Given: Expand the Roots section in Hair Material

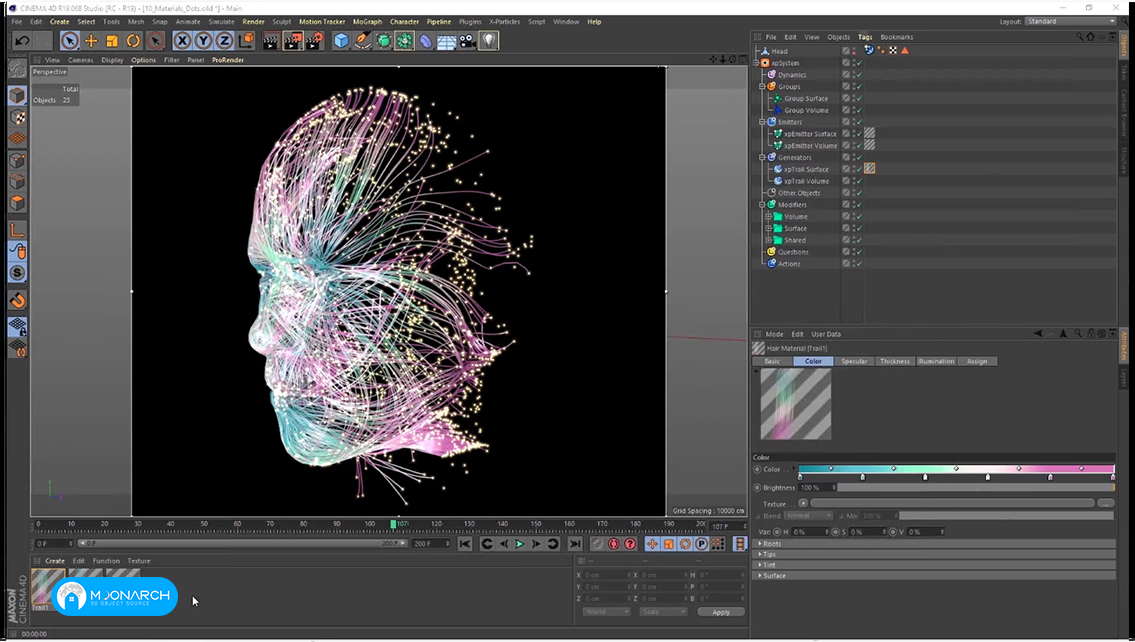Looking at the screenshot, I should [760, 544].
